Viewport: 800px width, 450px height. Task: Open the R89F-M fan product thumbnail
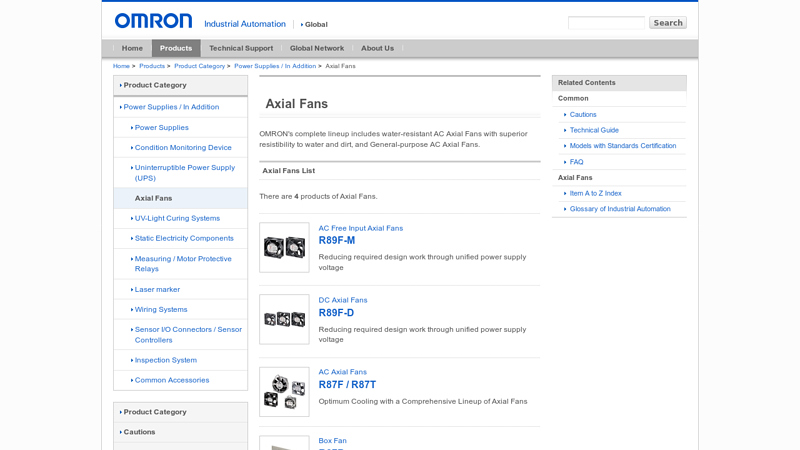[284, 248]
